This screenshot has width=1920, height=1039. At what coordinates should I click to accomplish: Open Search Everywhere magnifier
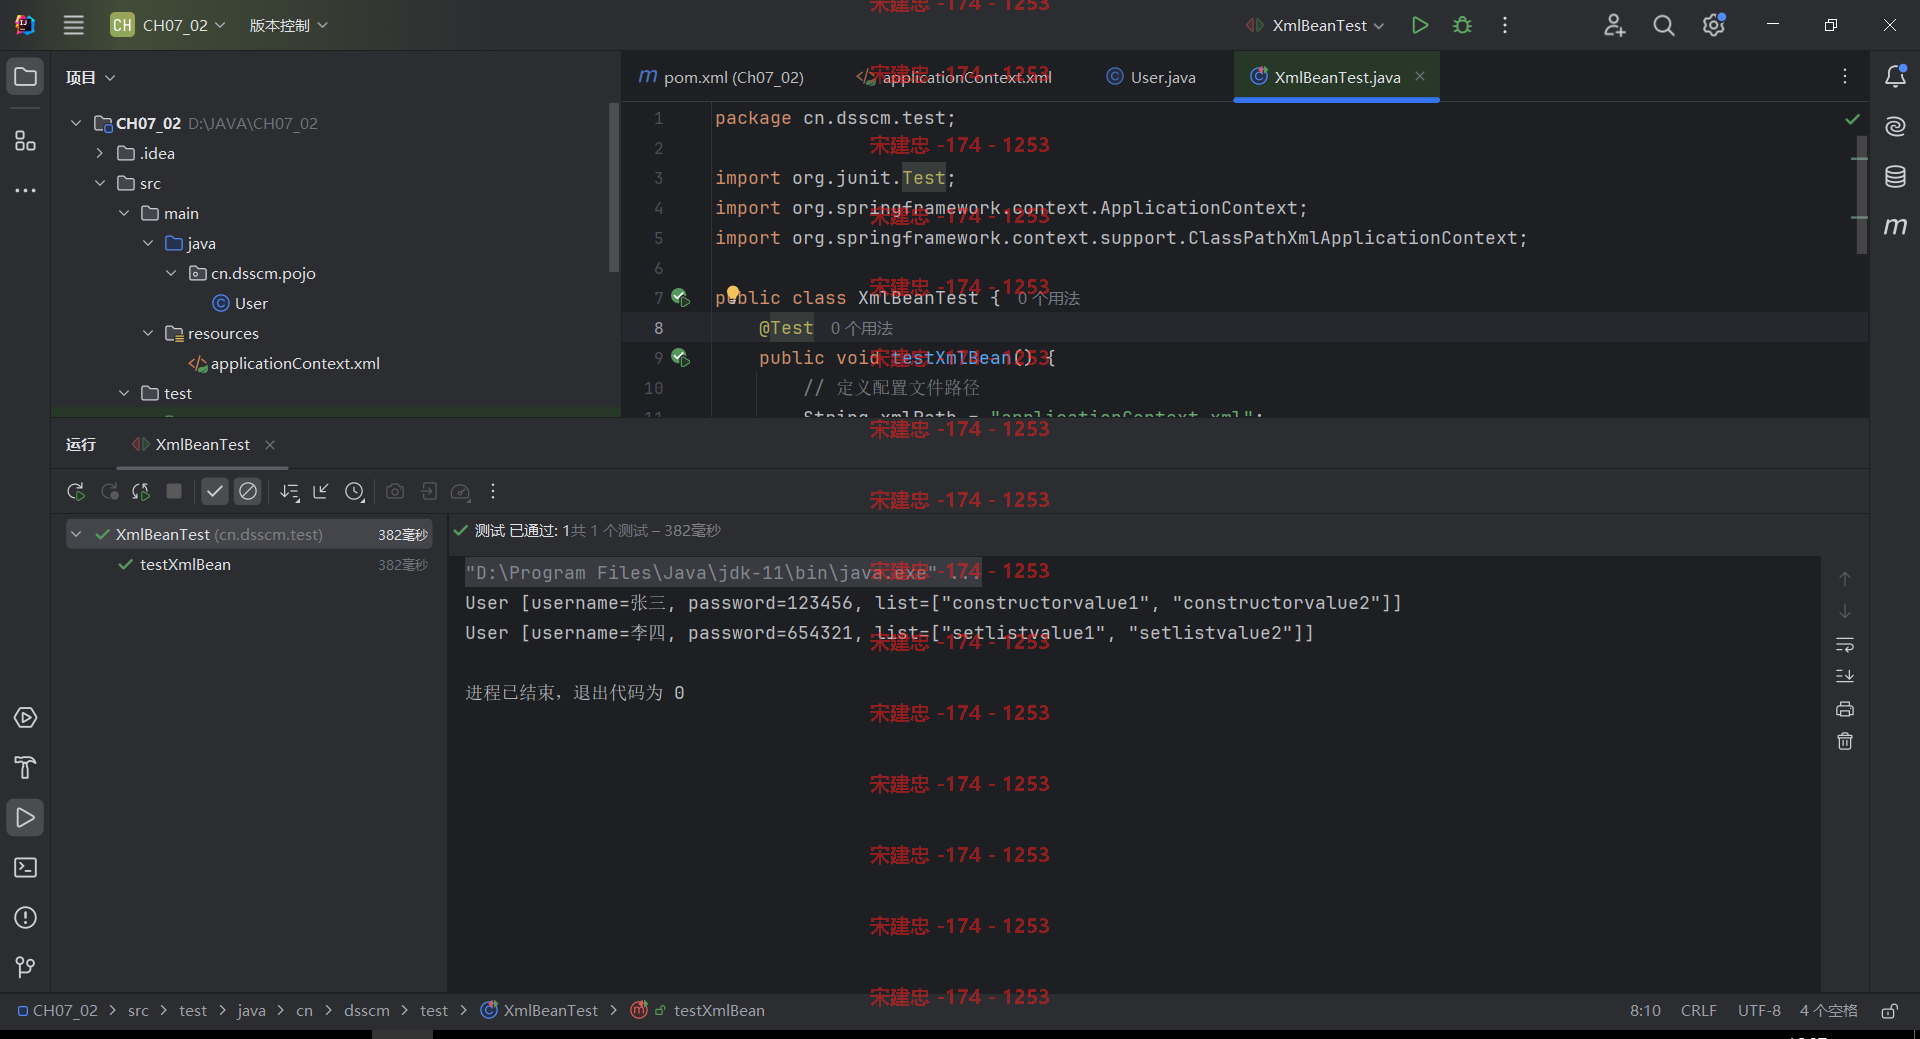(x=1664, y=25)
